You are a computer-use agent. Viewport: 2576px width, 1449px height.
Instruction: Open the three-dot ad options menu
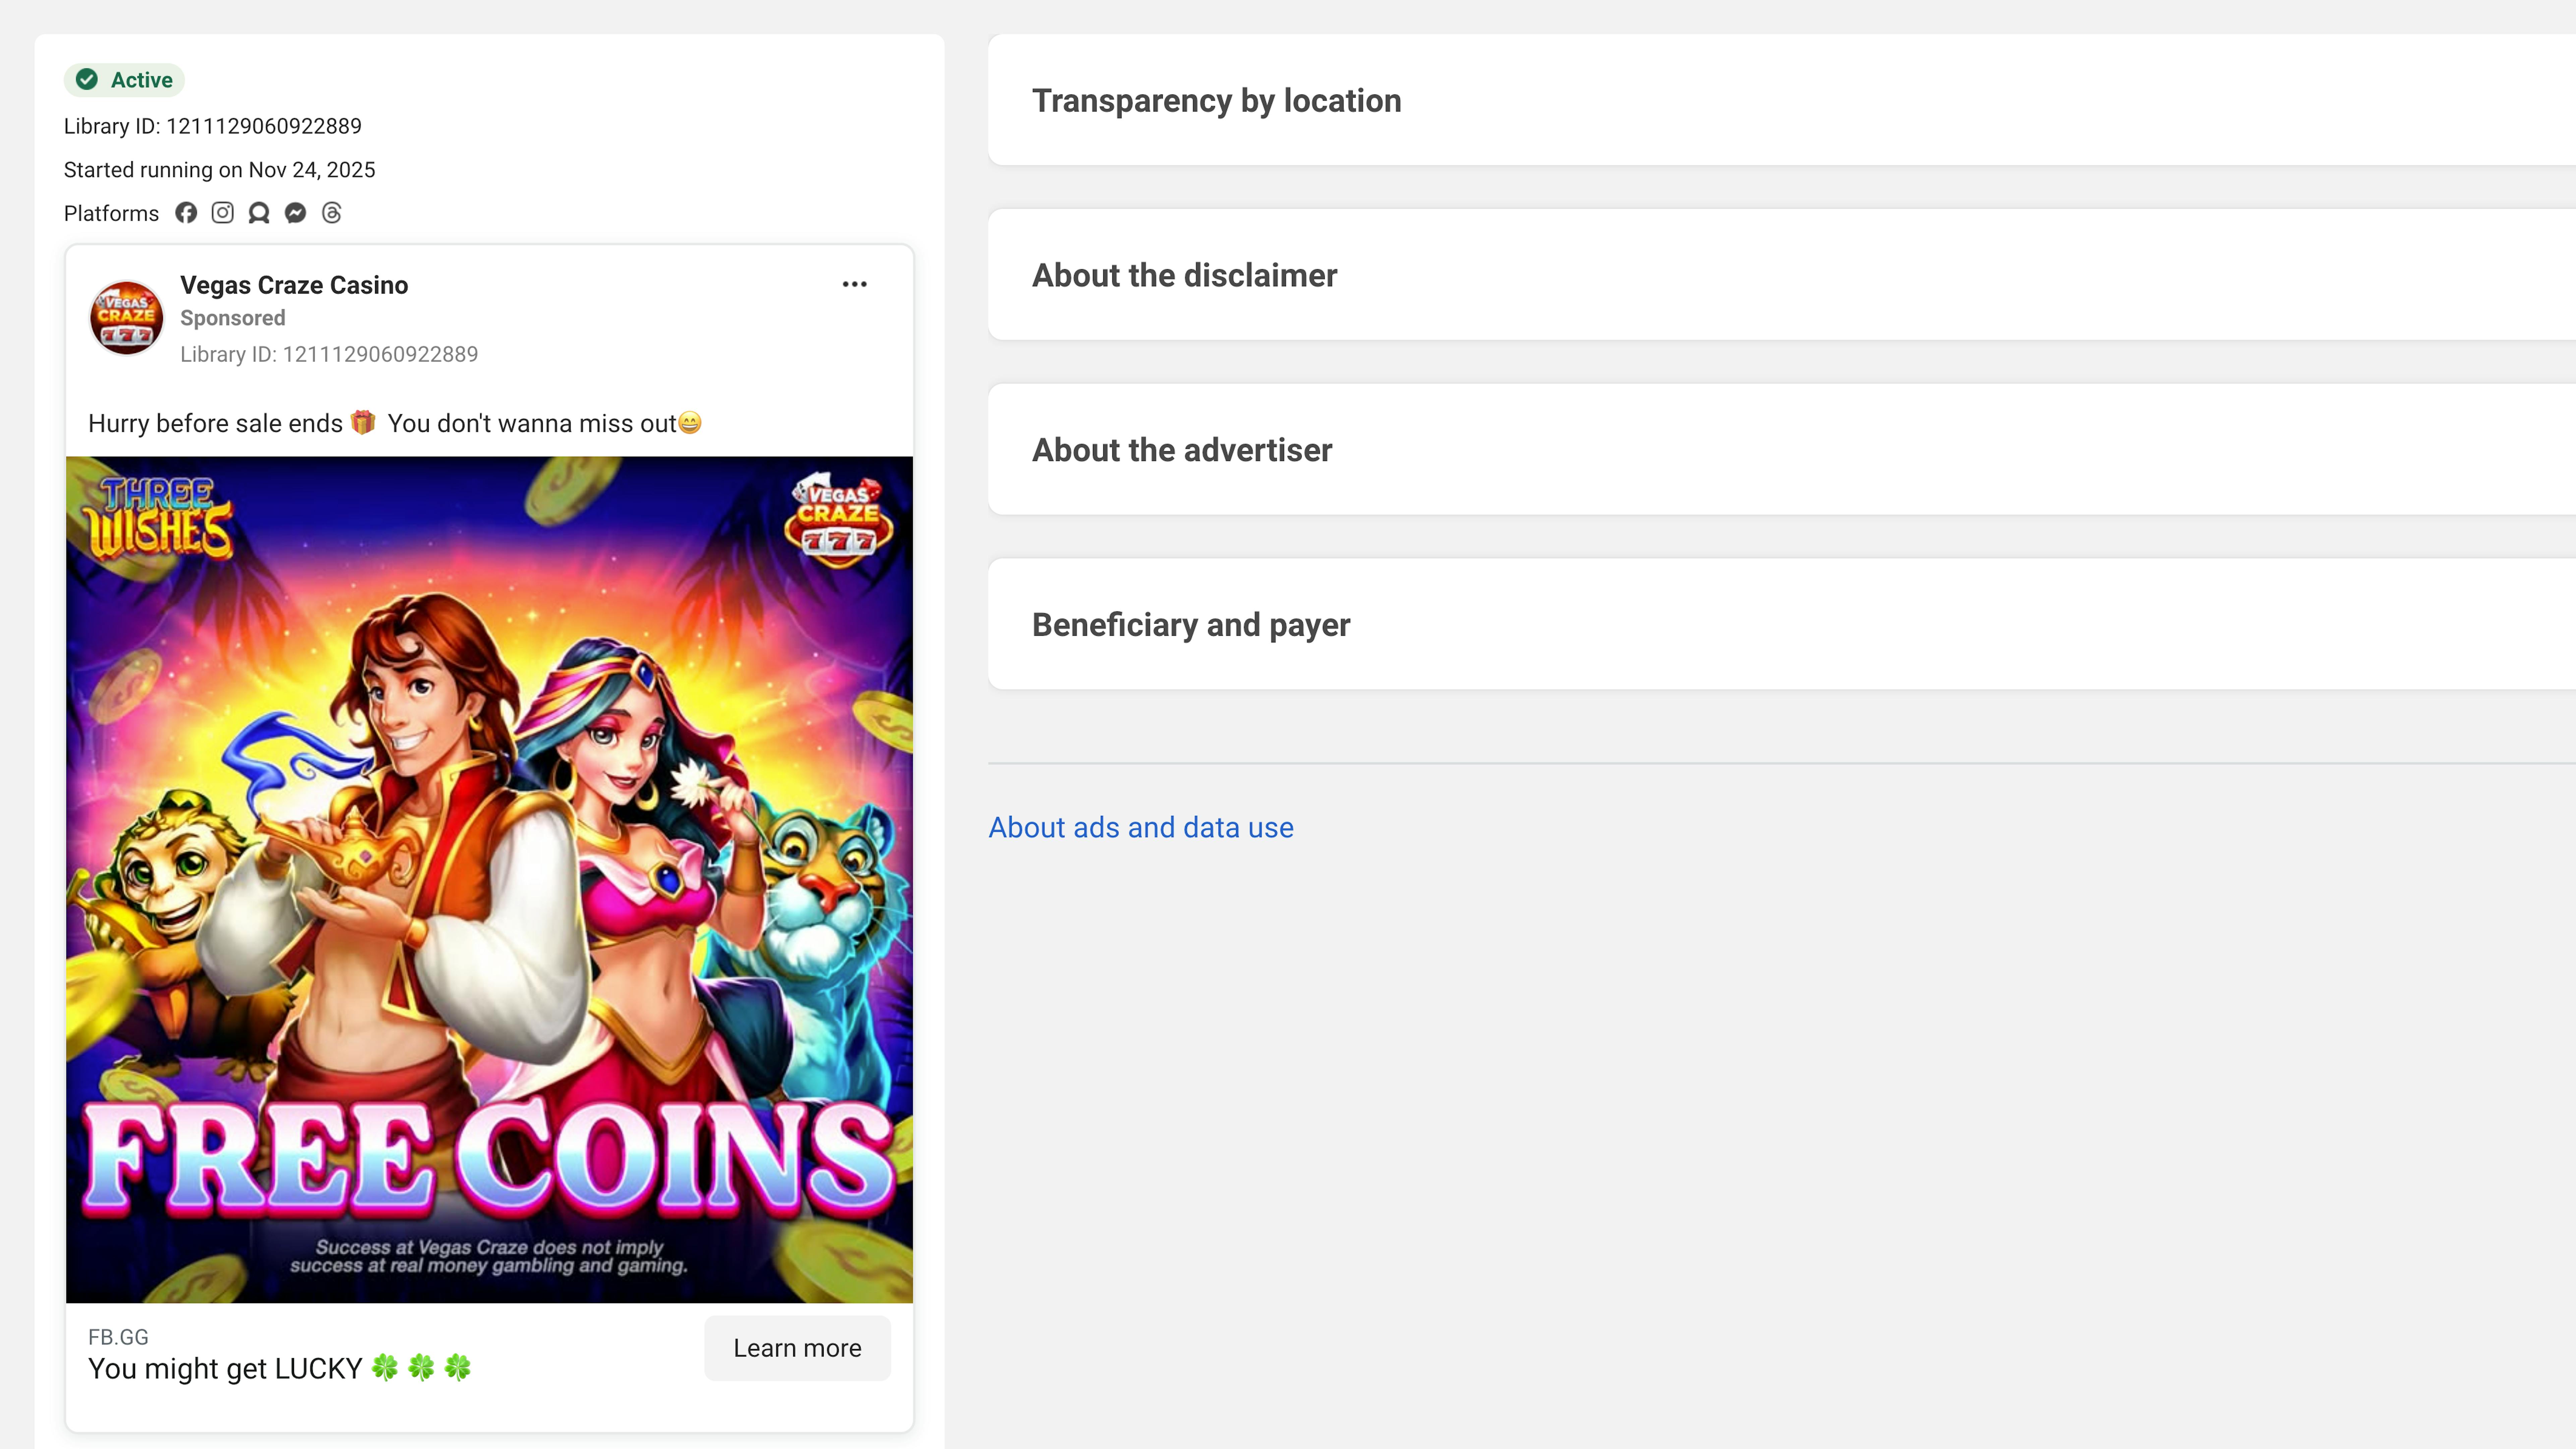tap(854, 284)
